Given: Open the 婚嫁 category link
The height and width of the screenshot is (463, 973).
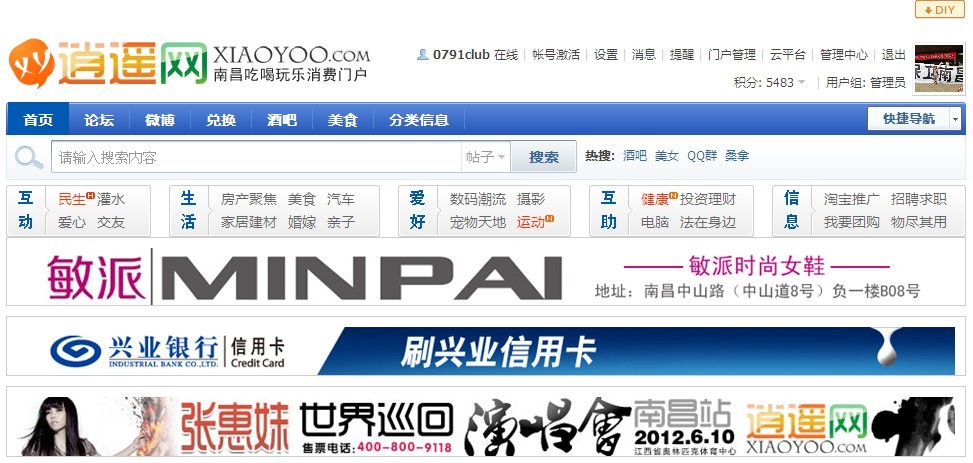Looking at the screenshot, I should [302, 222].
